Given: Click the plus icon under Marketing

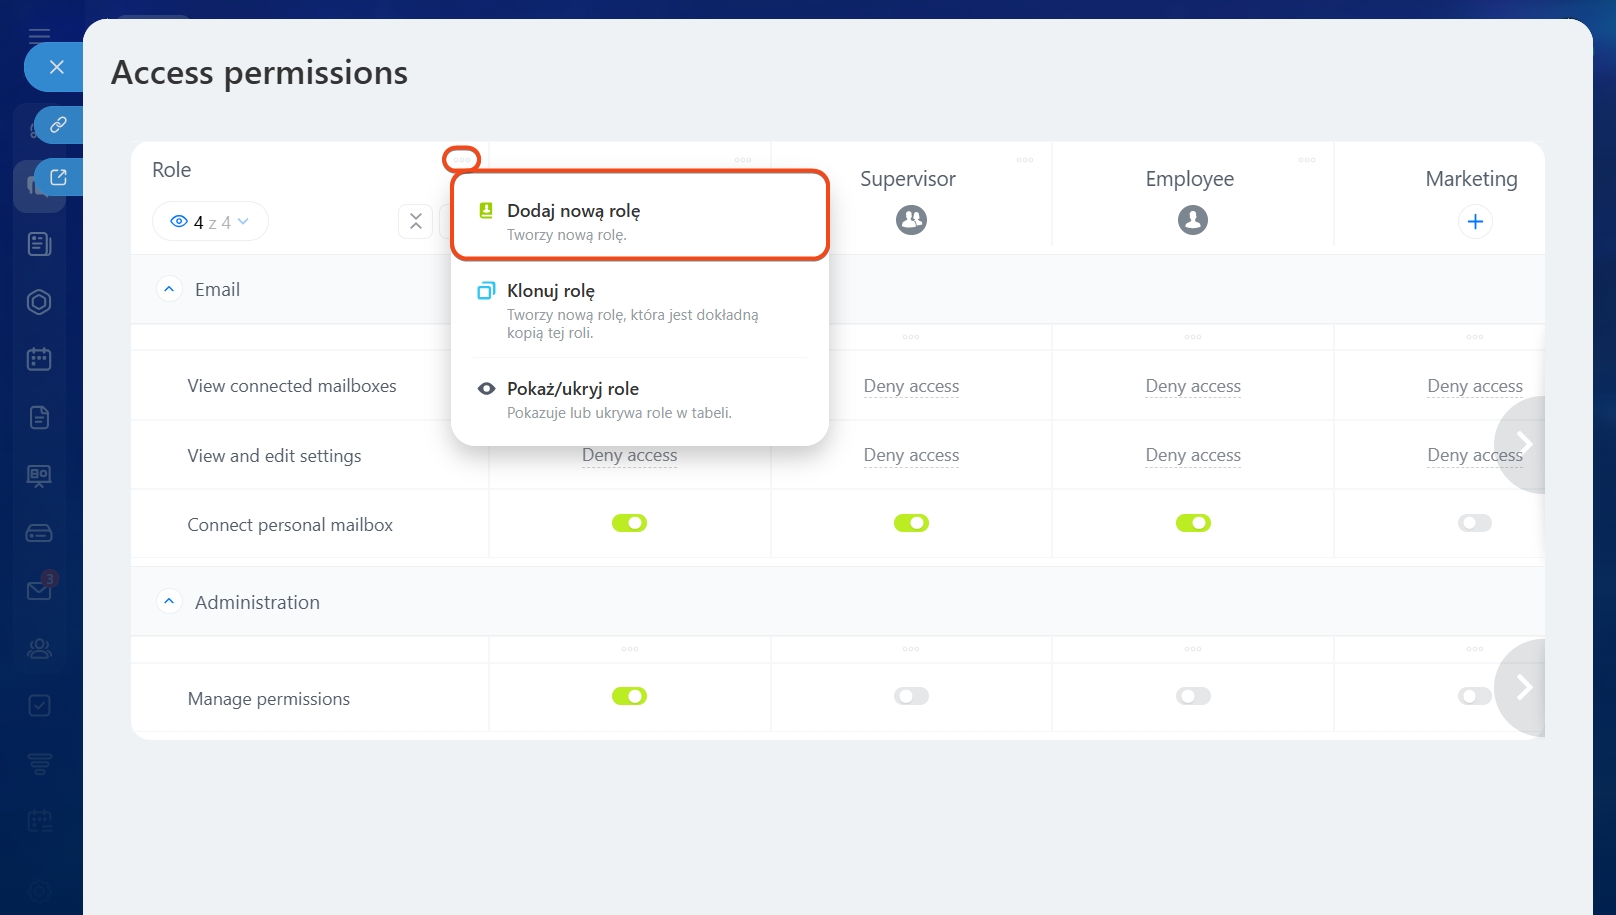Looking at the screenshot, I should coord(1475,221).
